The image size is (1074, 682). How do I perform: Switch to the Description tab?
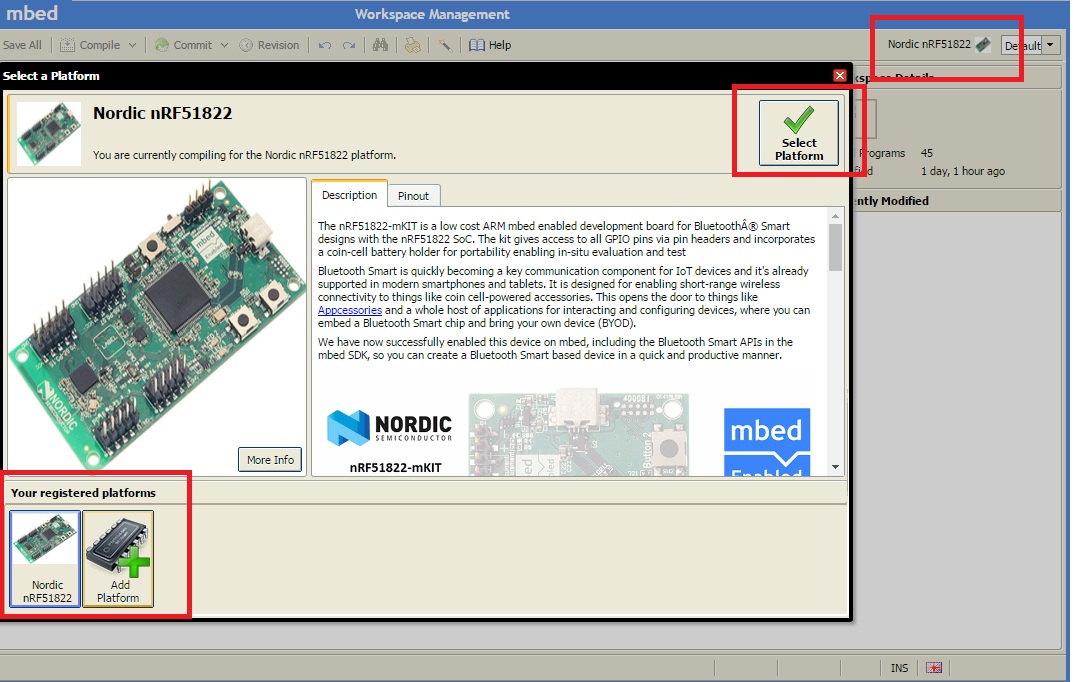pos(349,195)
